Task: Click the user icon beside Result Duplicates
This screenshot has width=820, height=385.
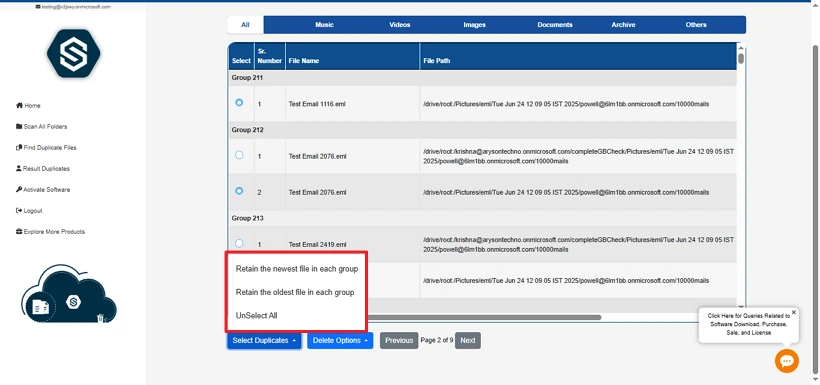Action: (19, 168)
